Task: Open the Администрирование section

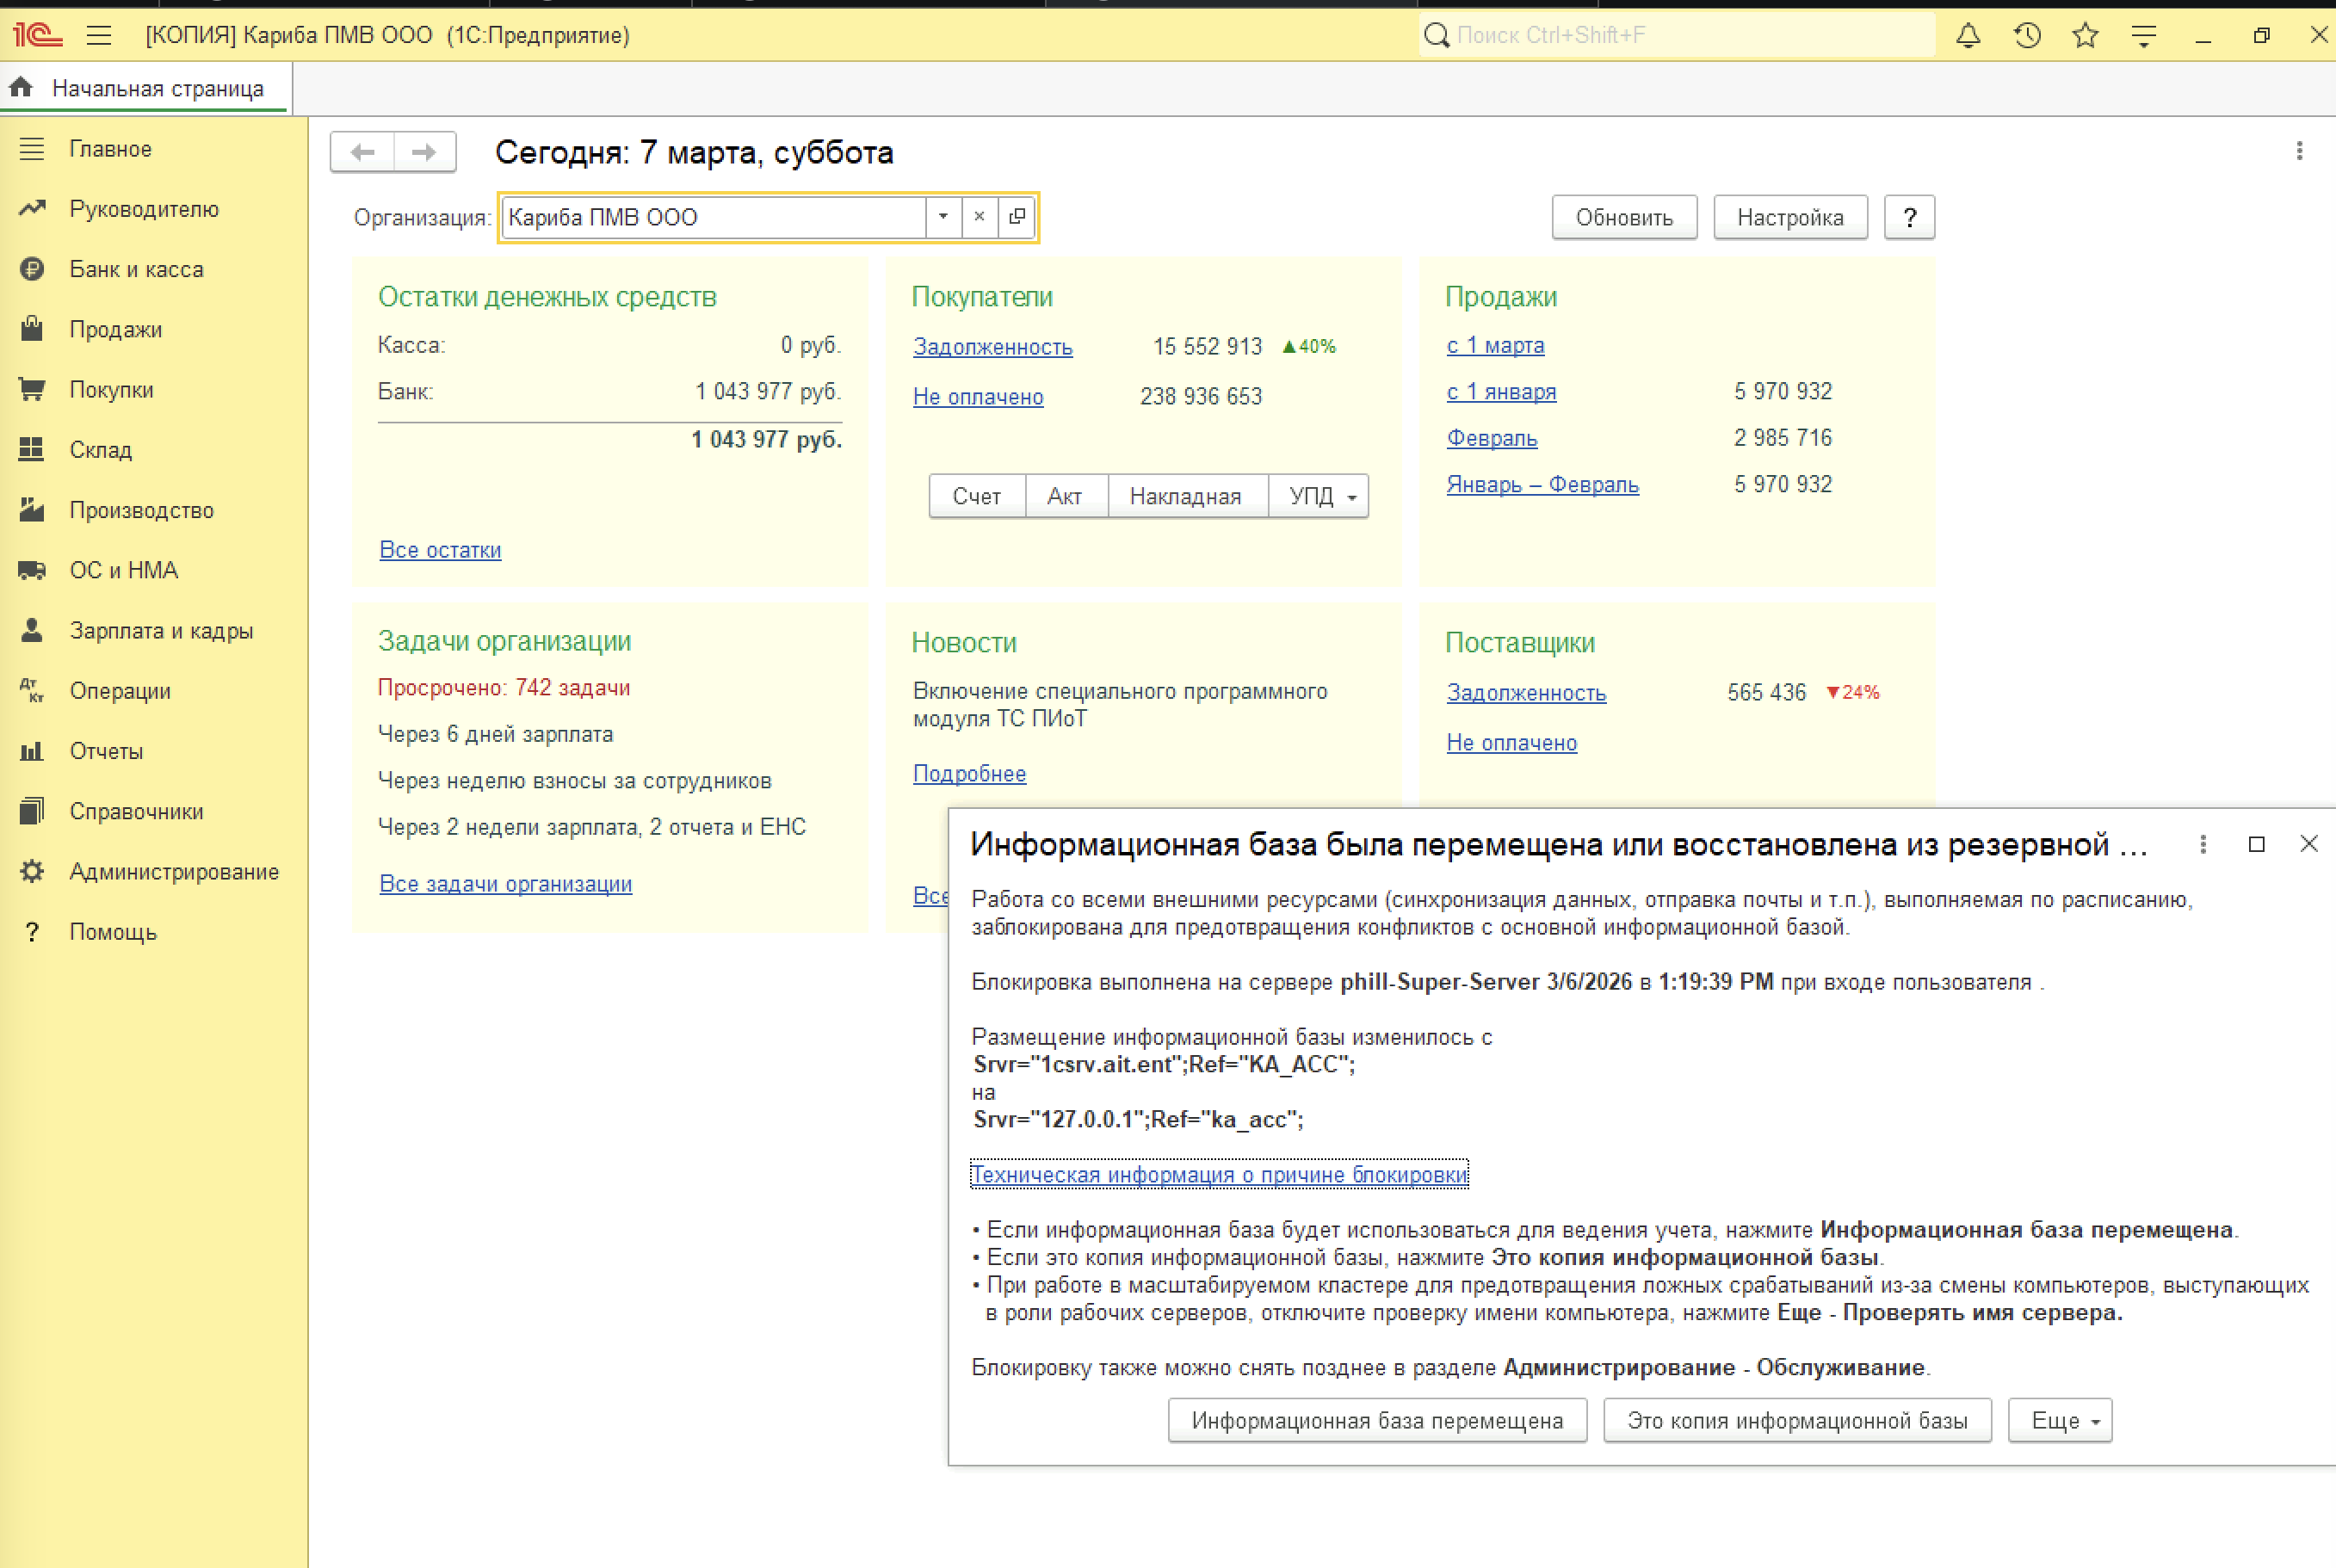Action: tap(173, 872)
